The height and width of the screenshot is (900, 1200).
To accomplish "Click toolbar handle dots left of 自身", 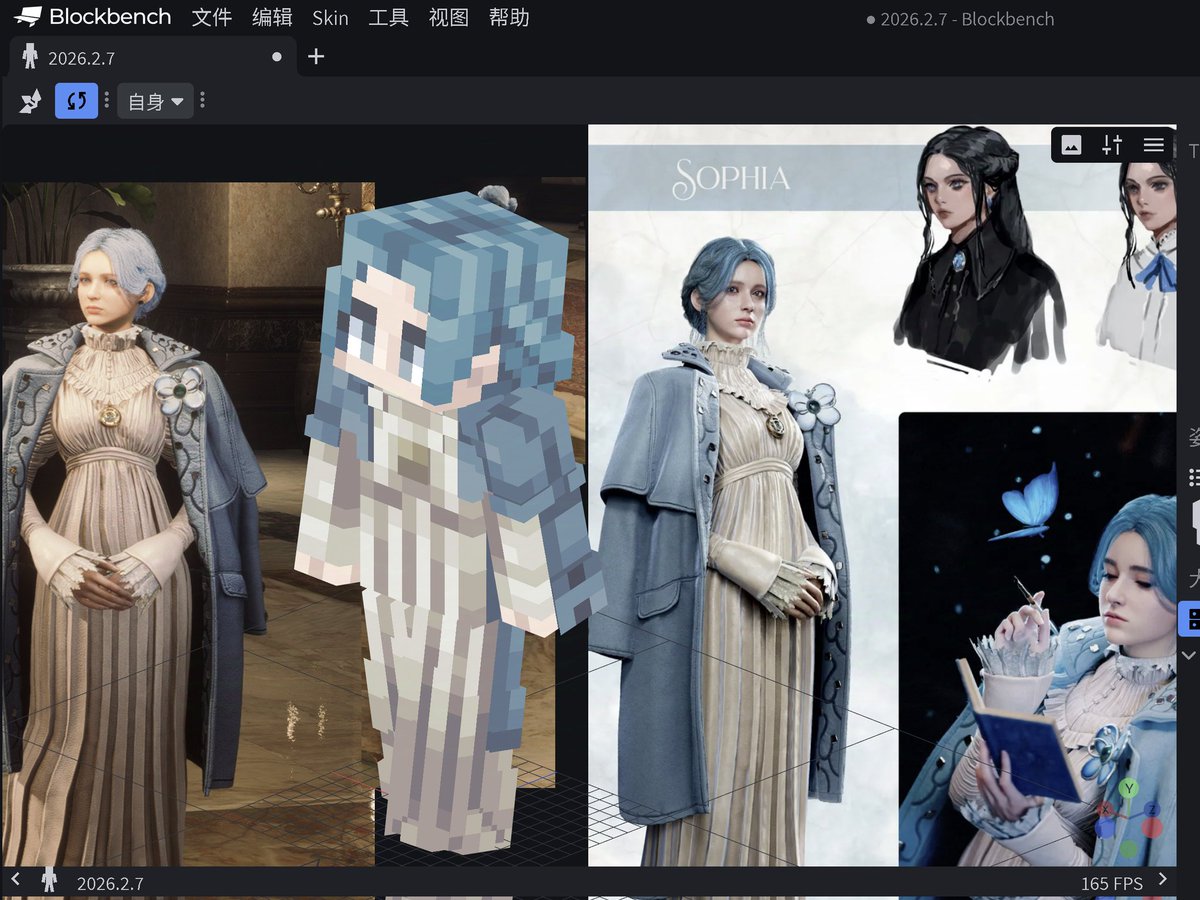I will (107, 101).
